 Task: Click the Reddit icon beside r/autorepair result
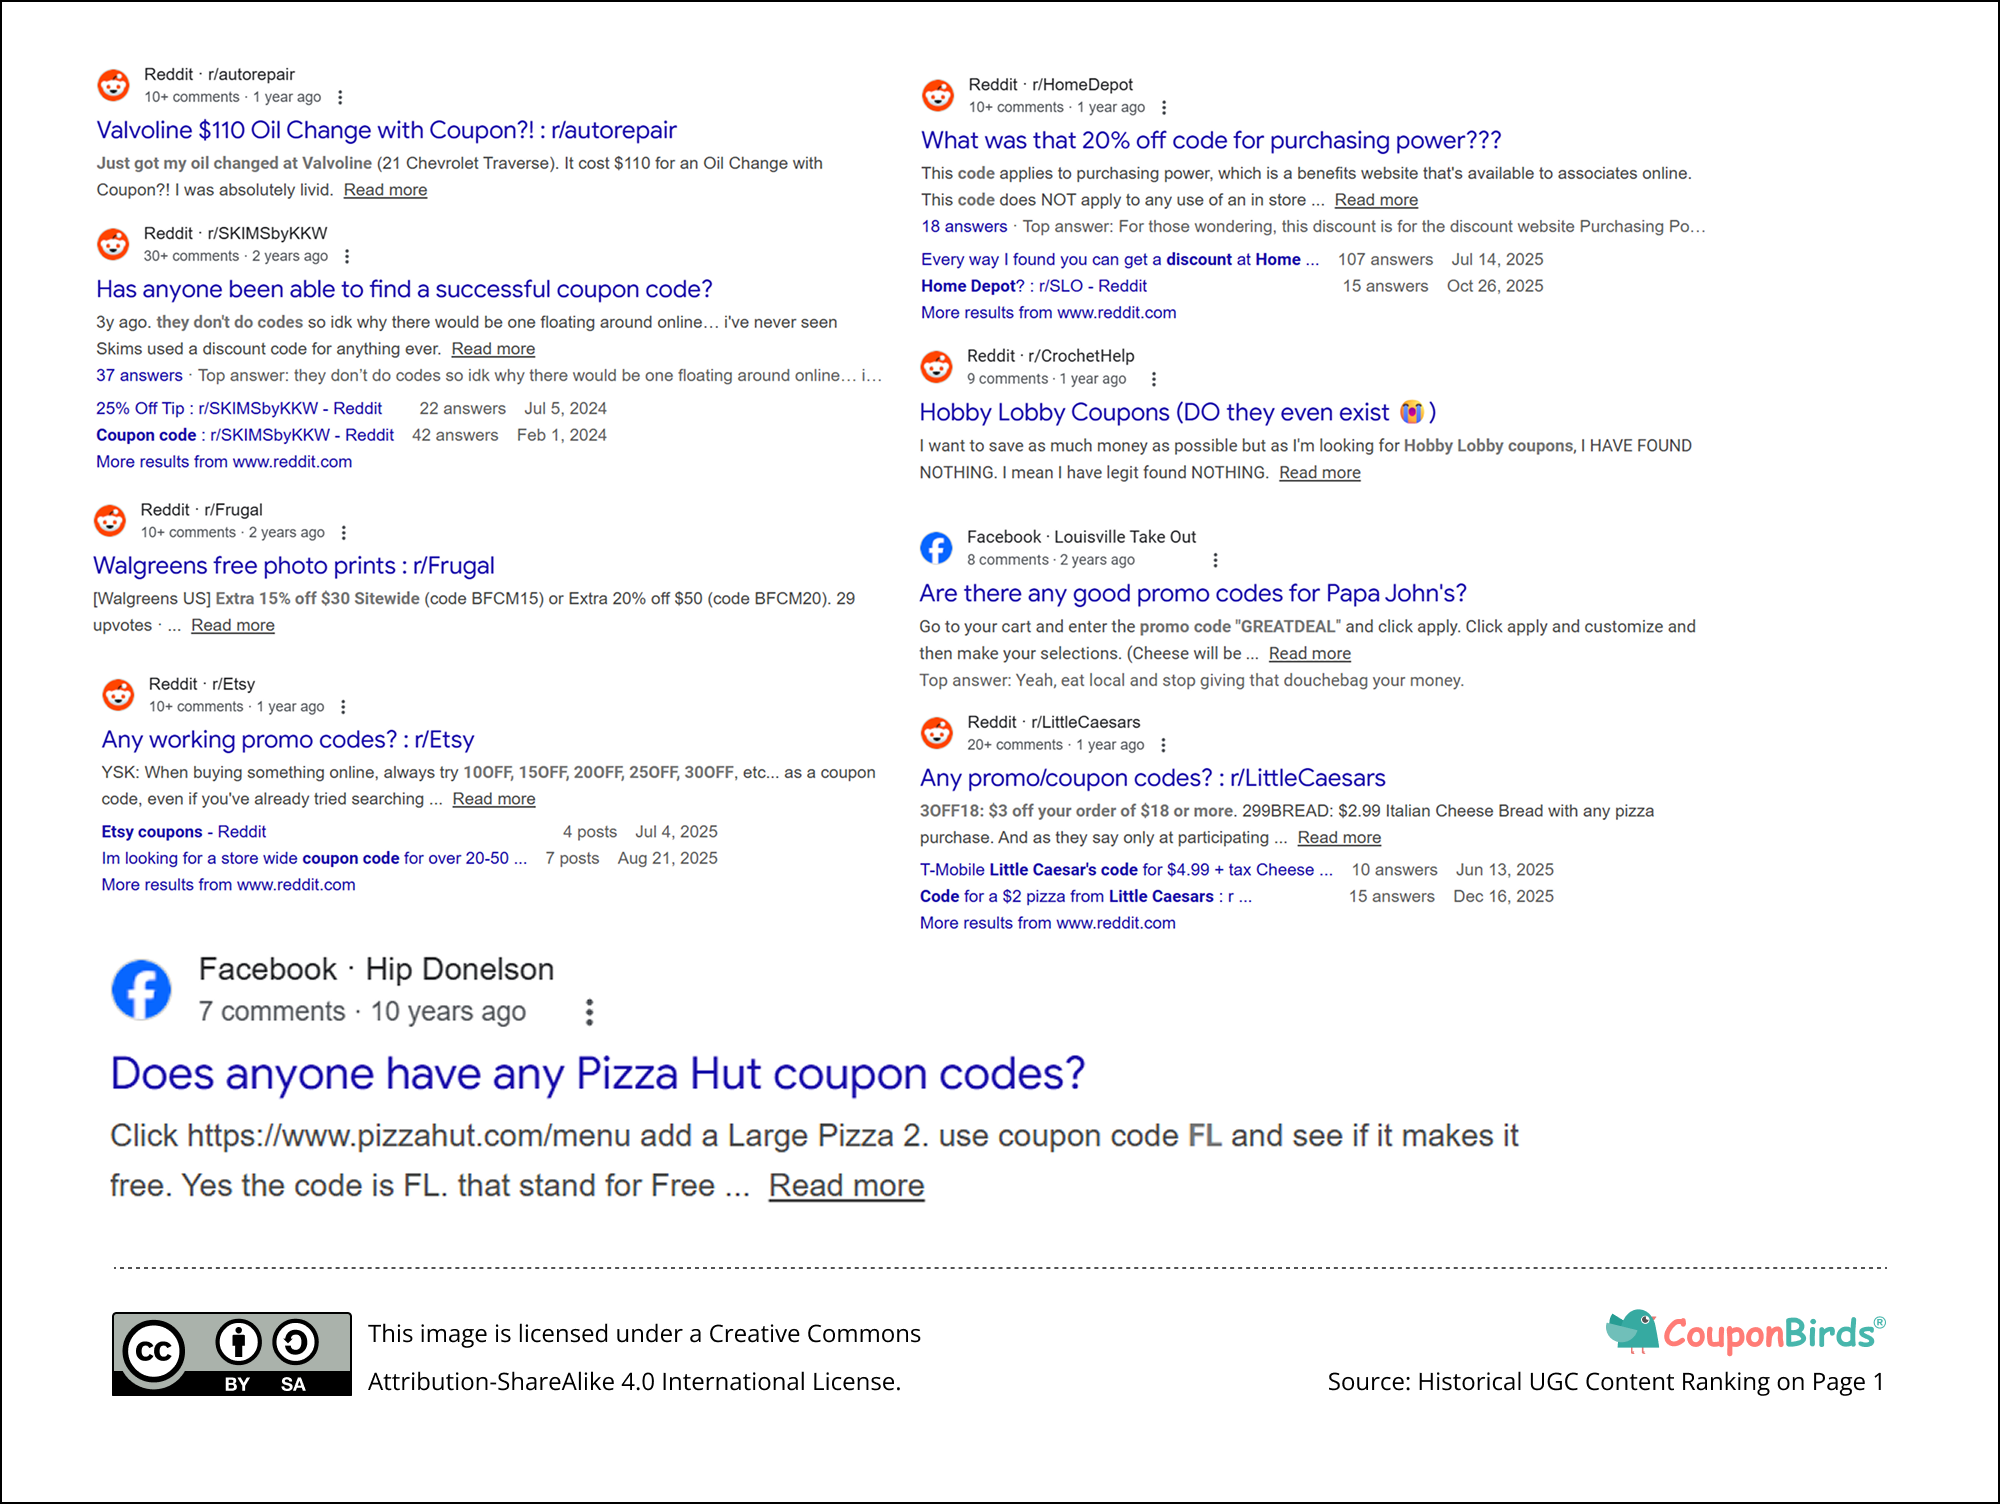[113, 85]
